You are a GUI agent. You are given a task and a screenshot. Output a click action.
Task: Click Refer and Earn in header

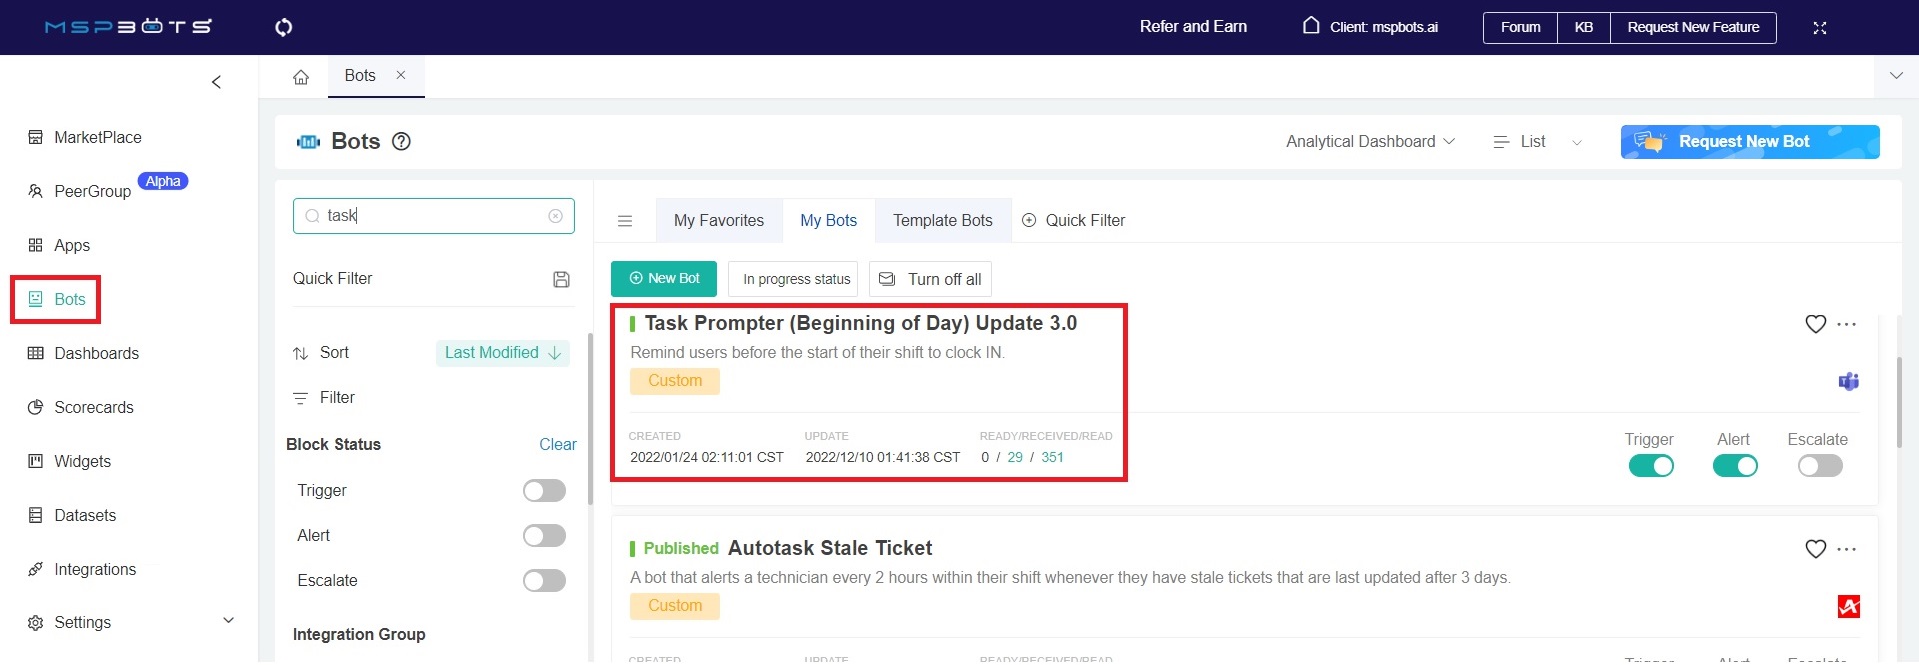coord(1193,27)
